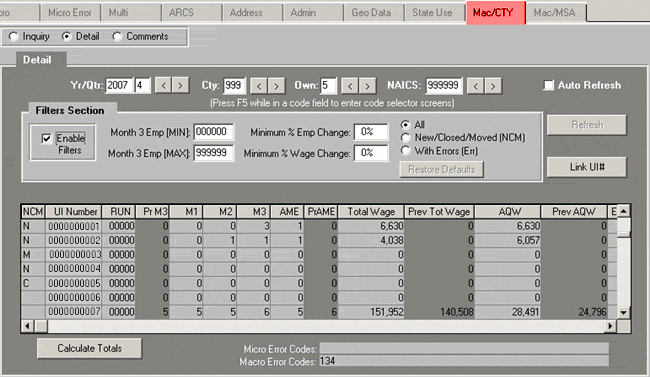Go to next Own code arrow

click(x=367, y=86)
